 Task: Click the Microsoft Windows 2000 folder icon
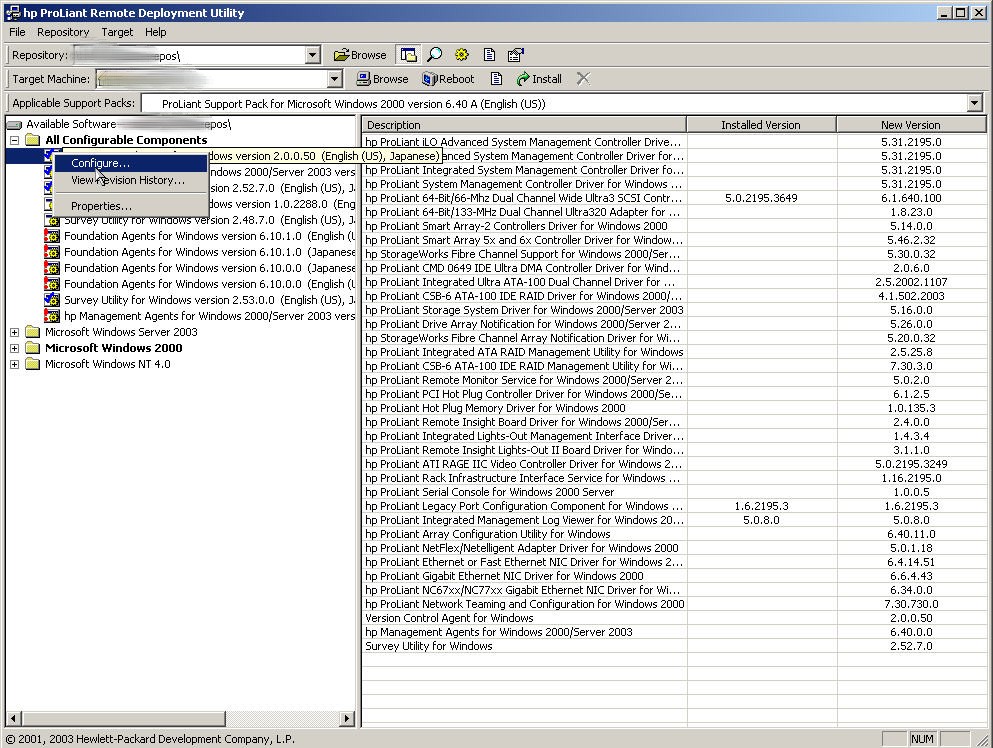(x=32, y=348)
